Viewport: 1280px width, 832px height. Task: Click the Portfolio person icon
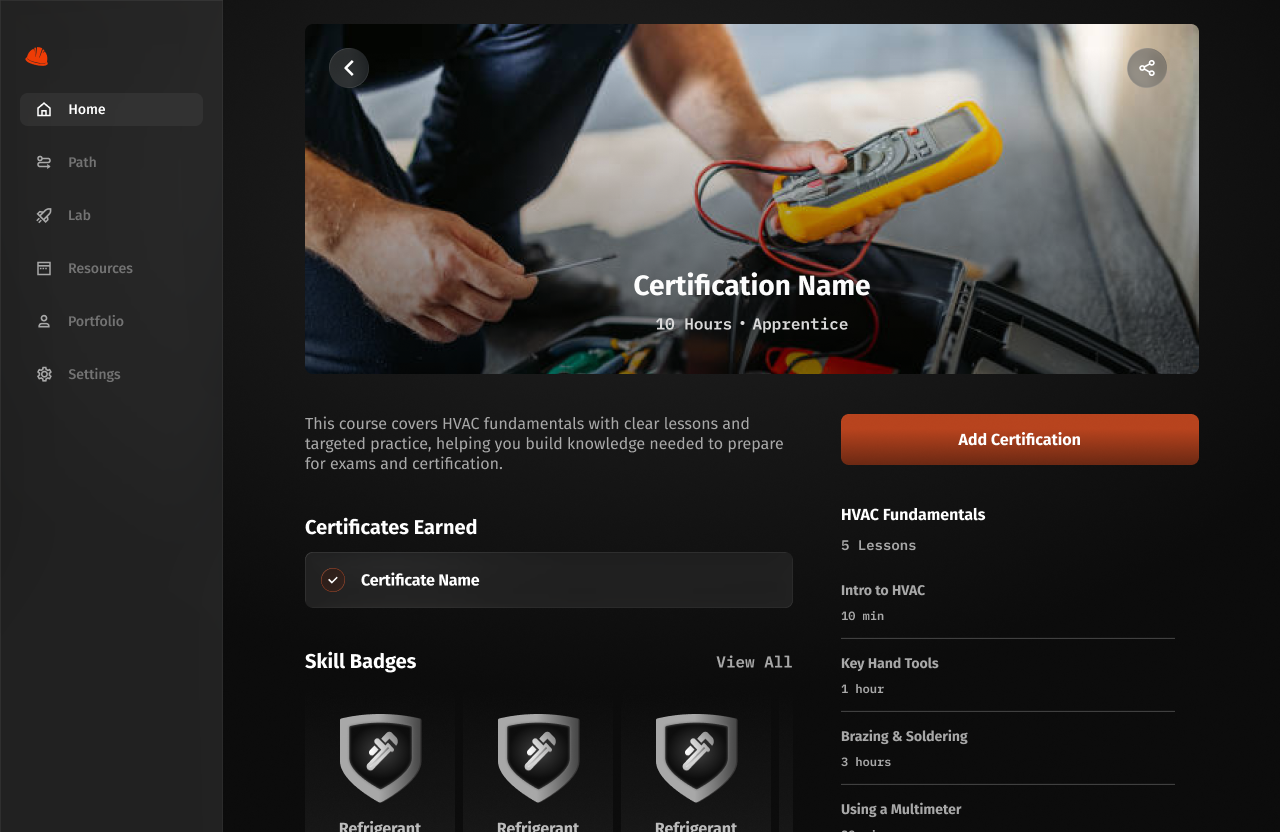pyautogui.click(x=44, y=321)
